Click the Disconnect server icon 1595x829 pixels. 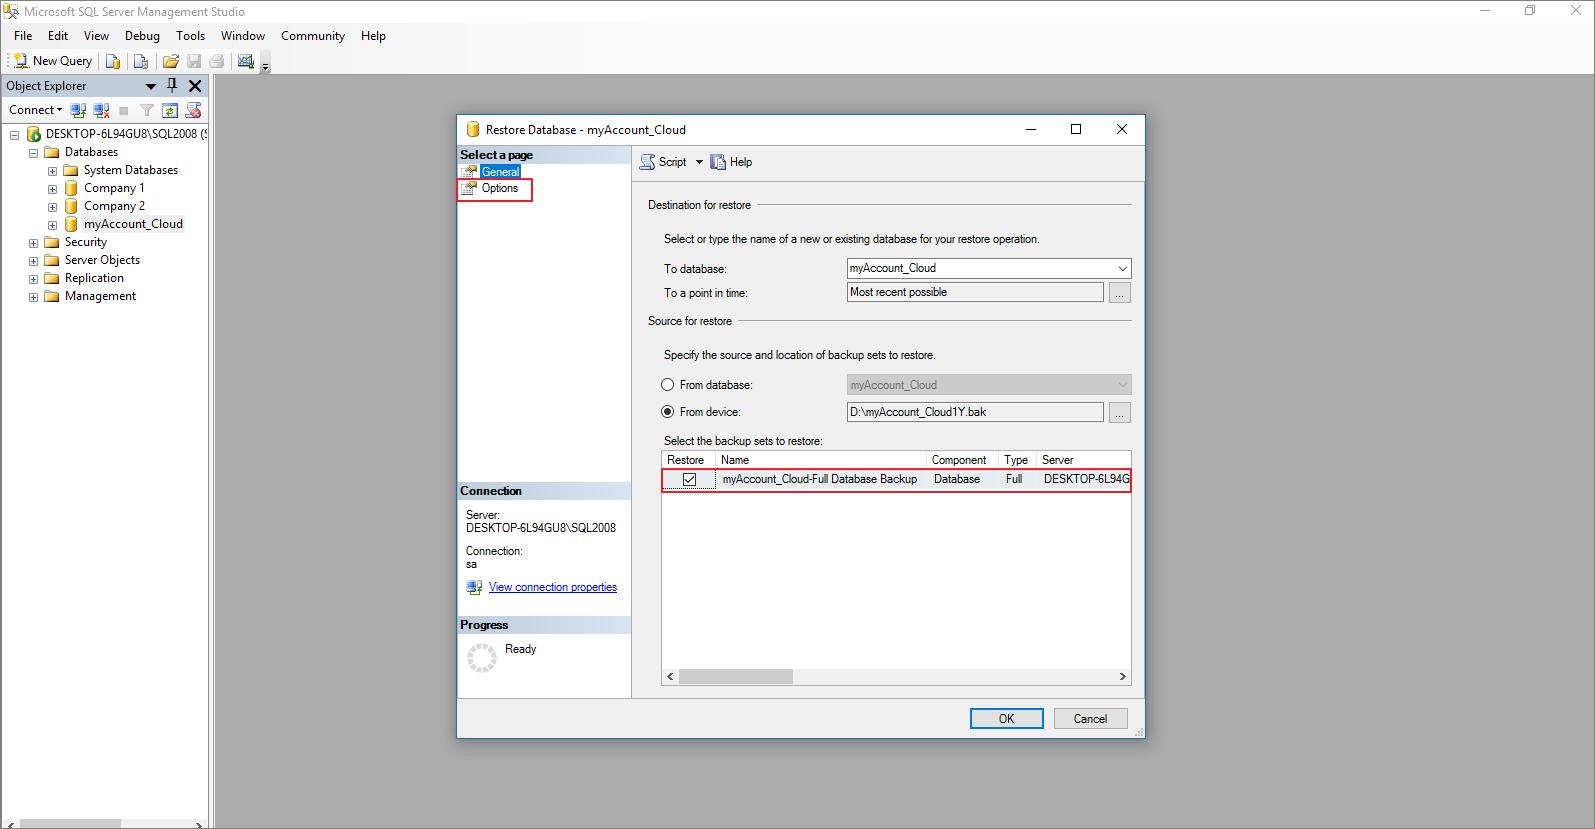click(x=101, y=110)
